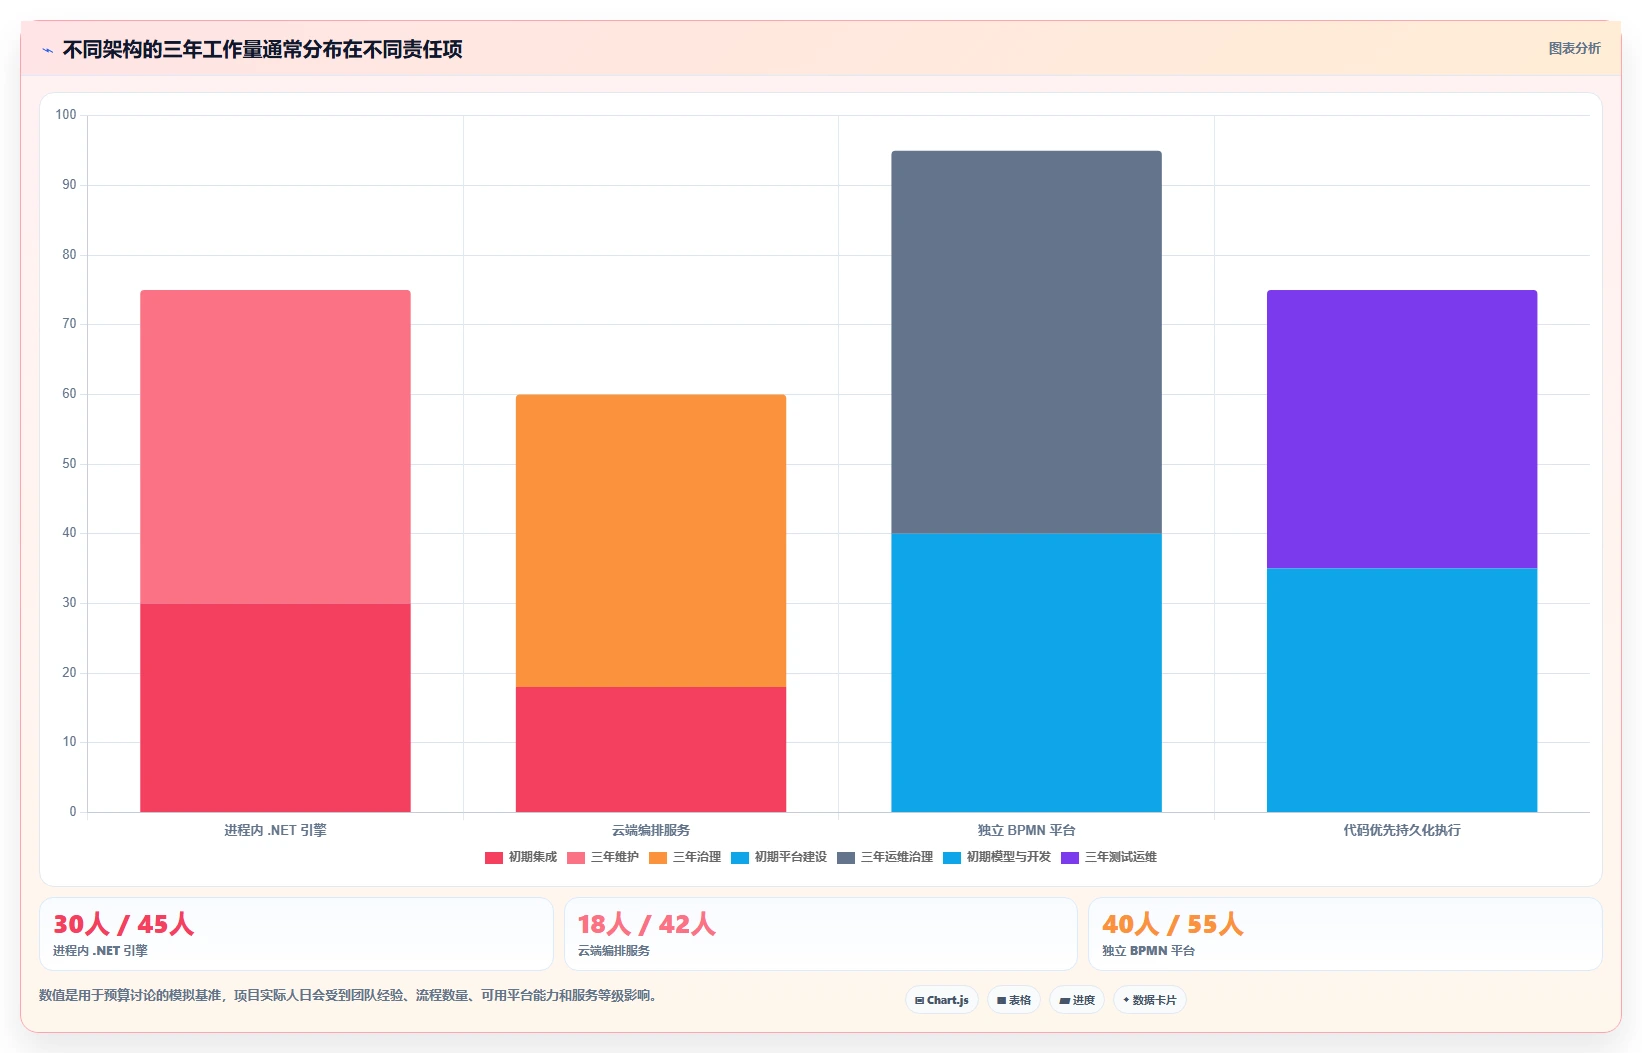Select the blue segment of 独立 BPMN 平台 bar

(1026, 672)
